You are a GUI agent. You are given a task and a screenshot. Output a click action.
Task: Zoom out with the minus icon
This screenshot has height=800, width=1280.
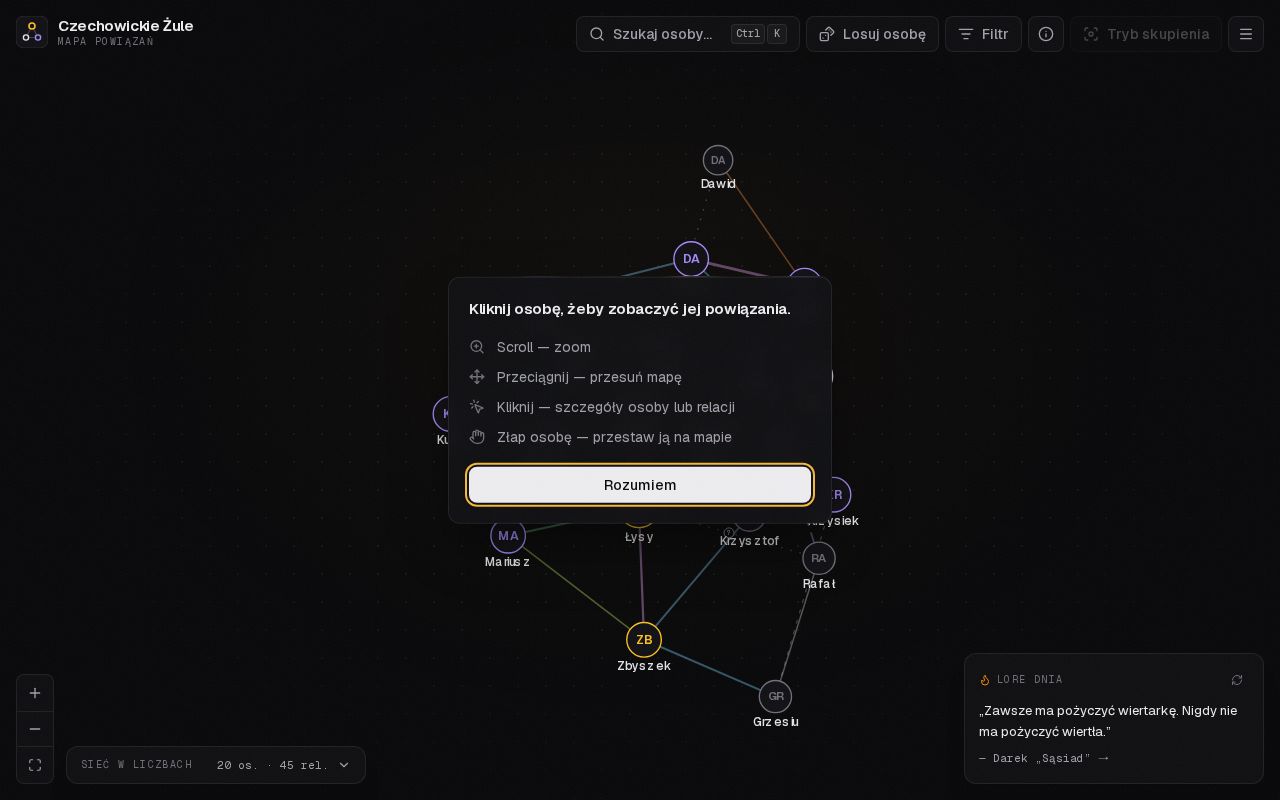pos(35,729)
